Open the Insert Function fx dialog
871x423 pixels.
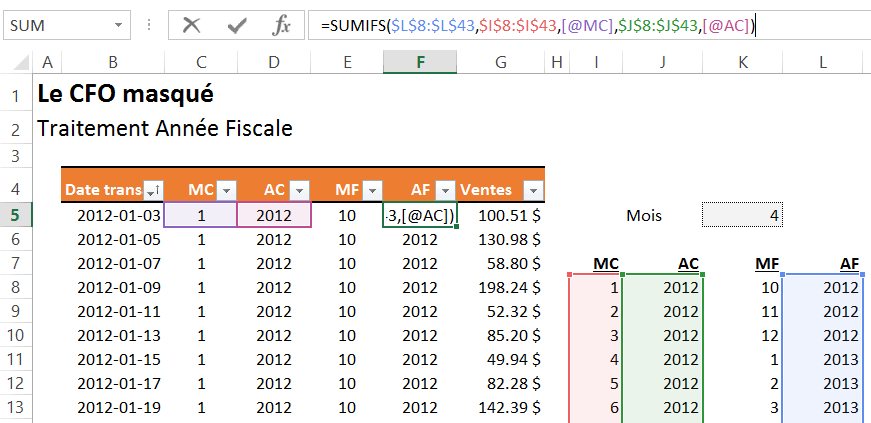[x=282, y=25]
